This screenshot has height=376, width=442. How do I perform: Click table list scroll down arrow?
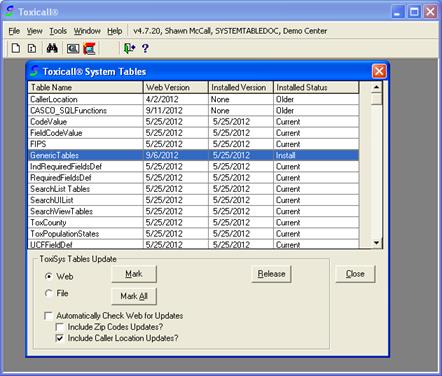[377, 243]
